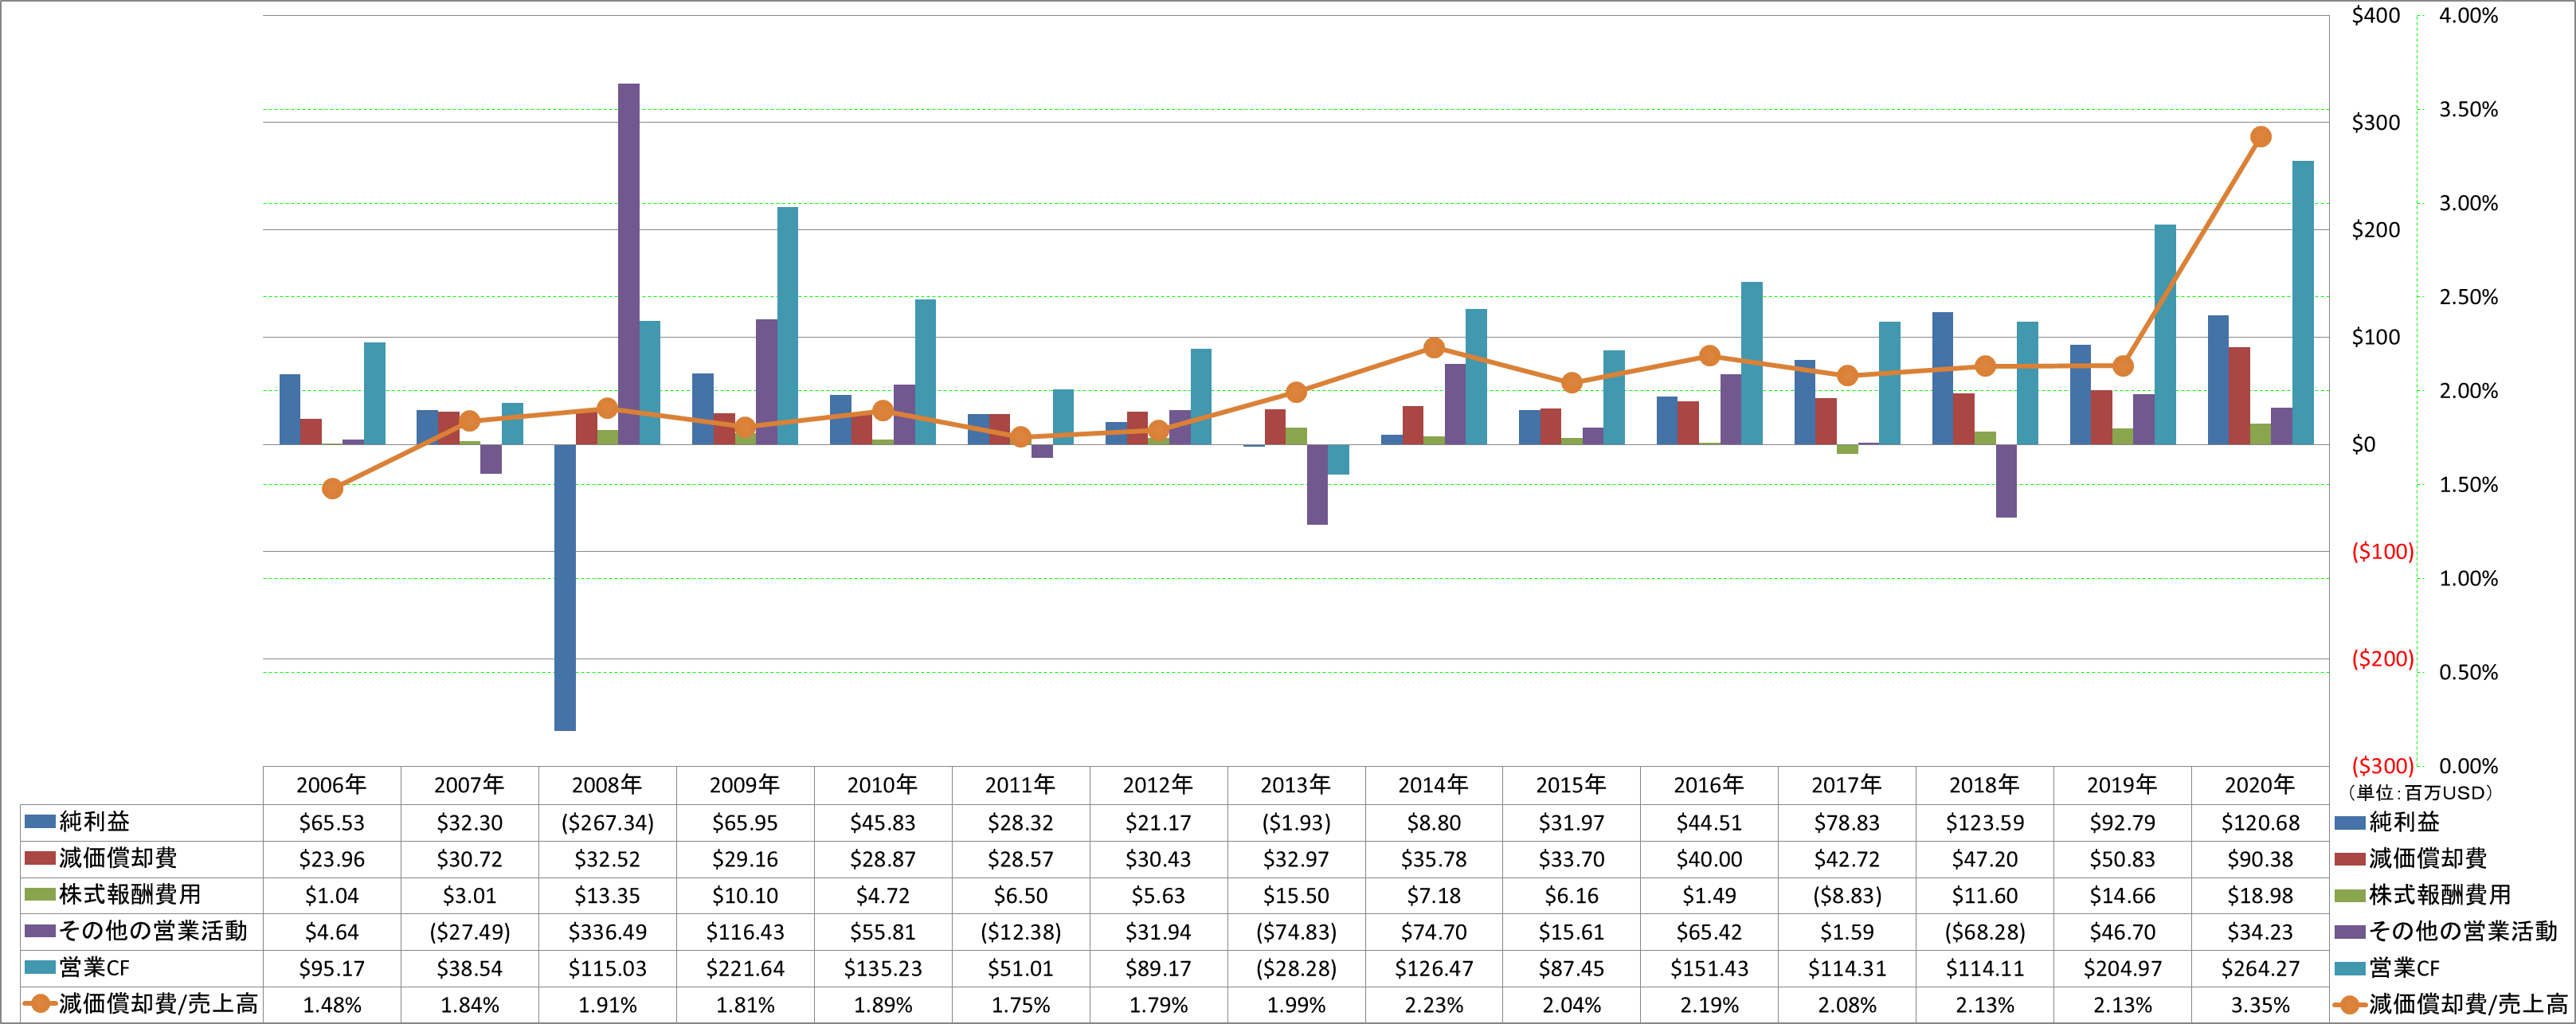Click the net income cell ($267.34) for 2008
This screenshot has width=2576, height=1024.
[607, 823]
